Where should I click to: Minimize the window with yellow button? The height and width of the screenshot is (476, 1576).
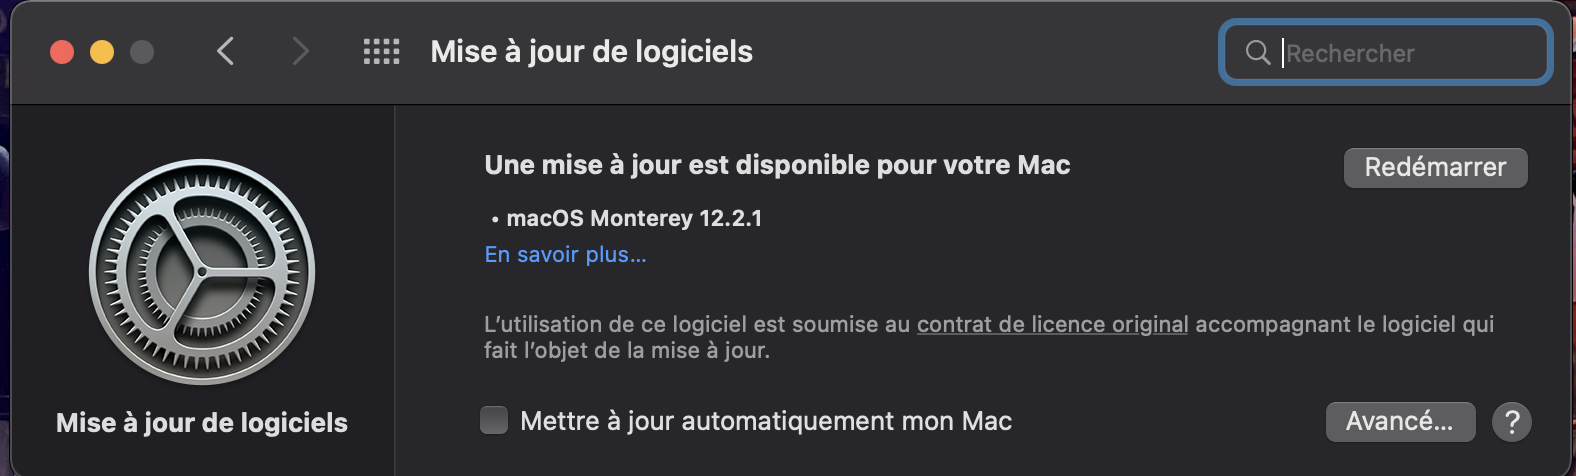(102, 52)
